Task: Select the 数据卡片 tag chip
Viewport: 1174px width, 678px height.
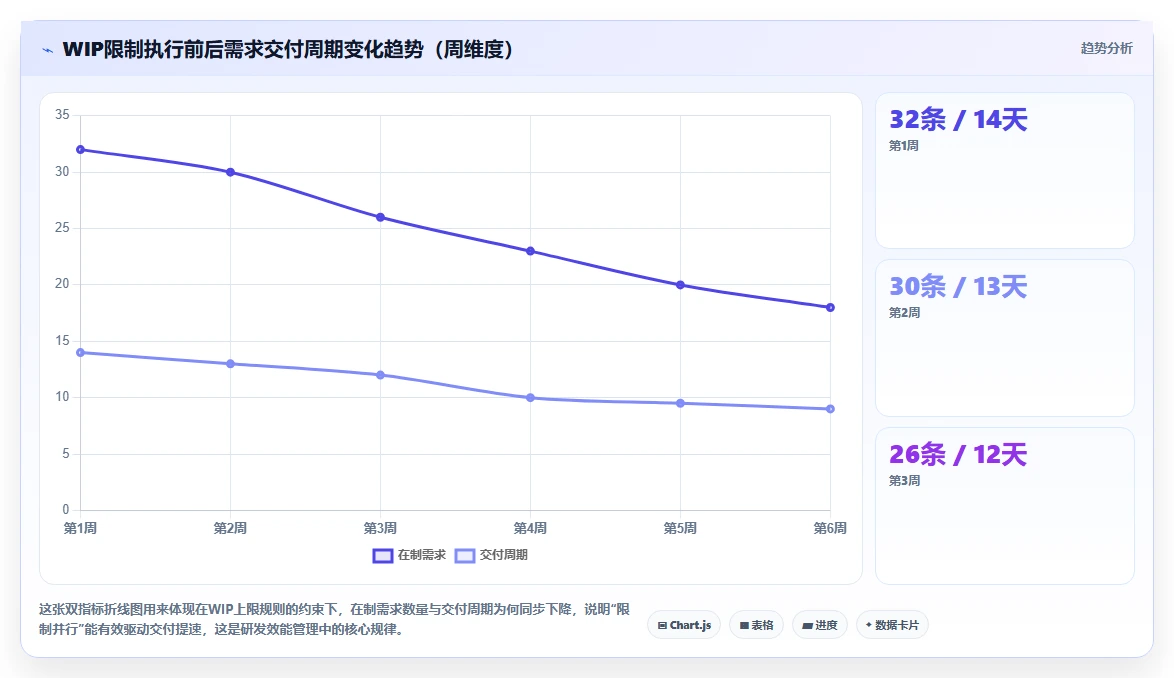Action: point(892,625)
